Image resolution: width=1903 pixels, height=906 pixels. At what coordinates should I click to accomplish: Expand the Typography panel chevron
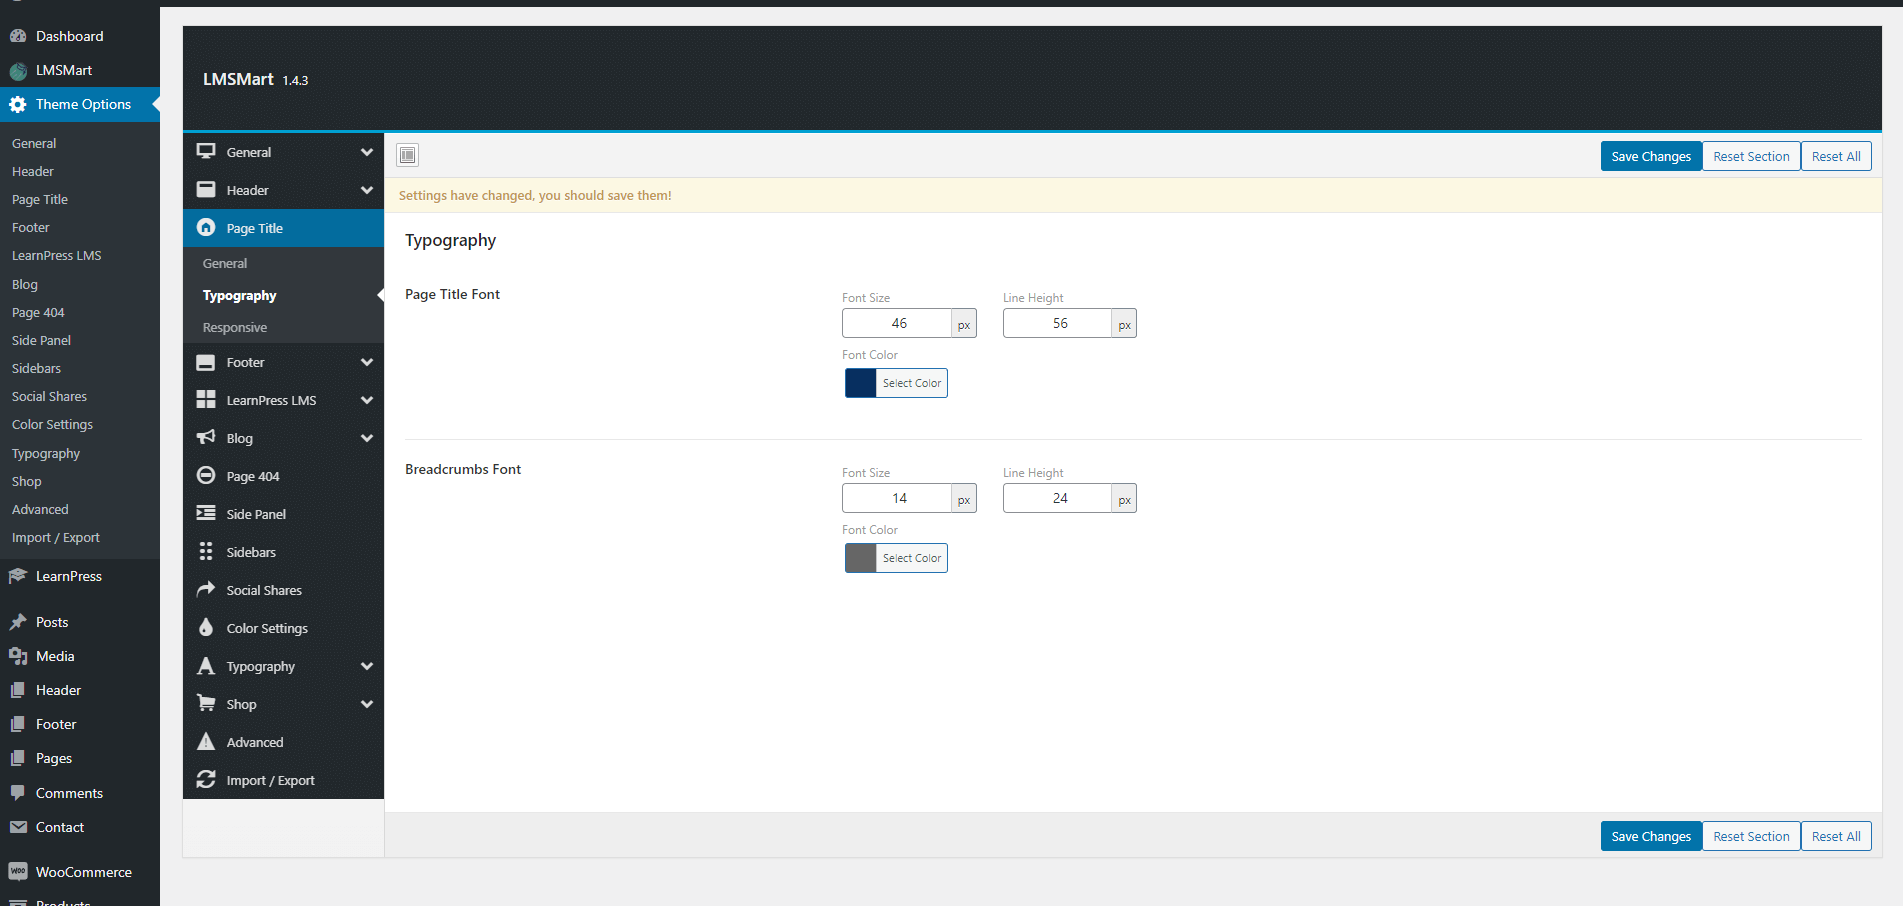pos(367,666)
